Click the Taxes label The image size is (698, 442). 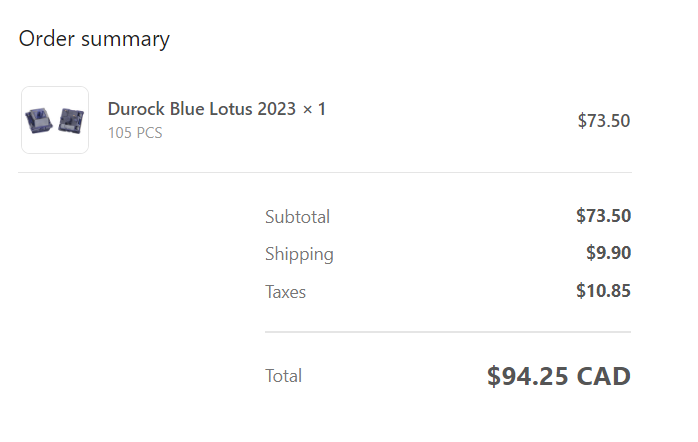pos(285,292)
